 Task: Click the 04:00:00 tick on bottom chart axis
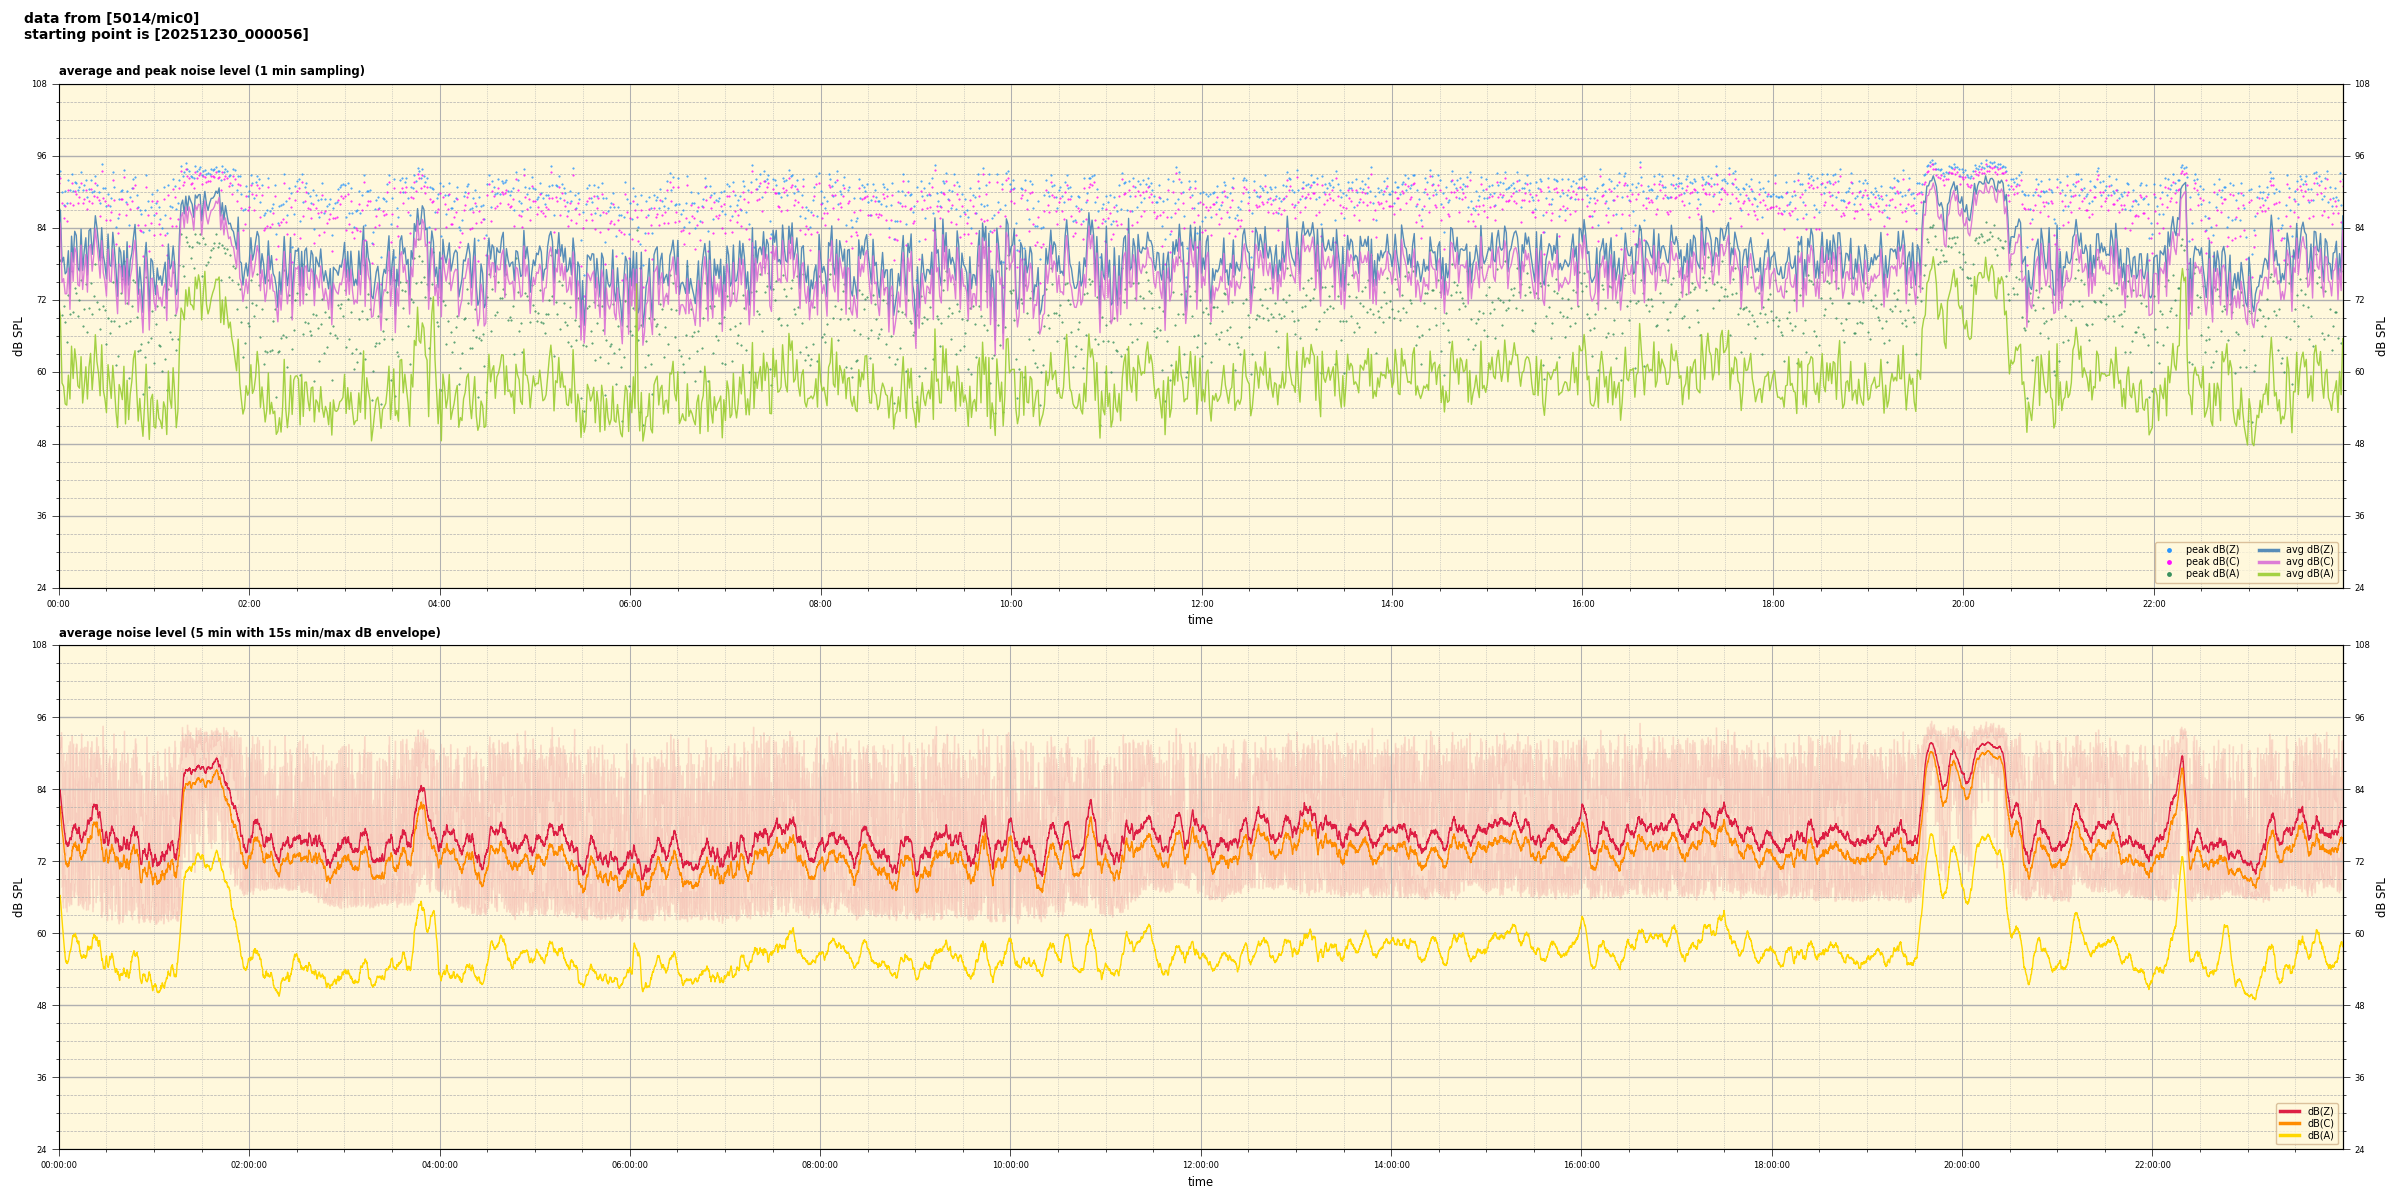(440, 1165)
